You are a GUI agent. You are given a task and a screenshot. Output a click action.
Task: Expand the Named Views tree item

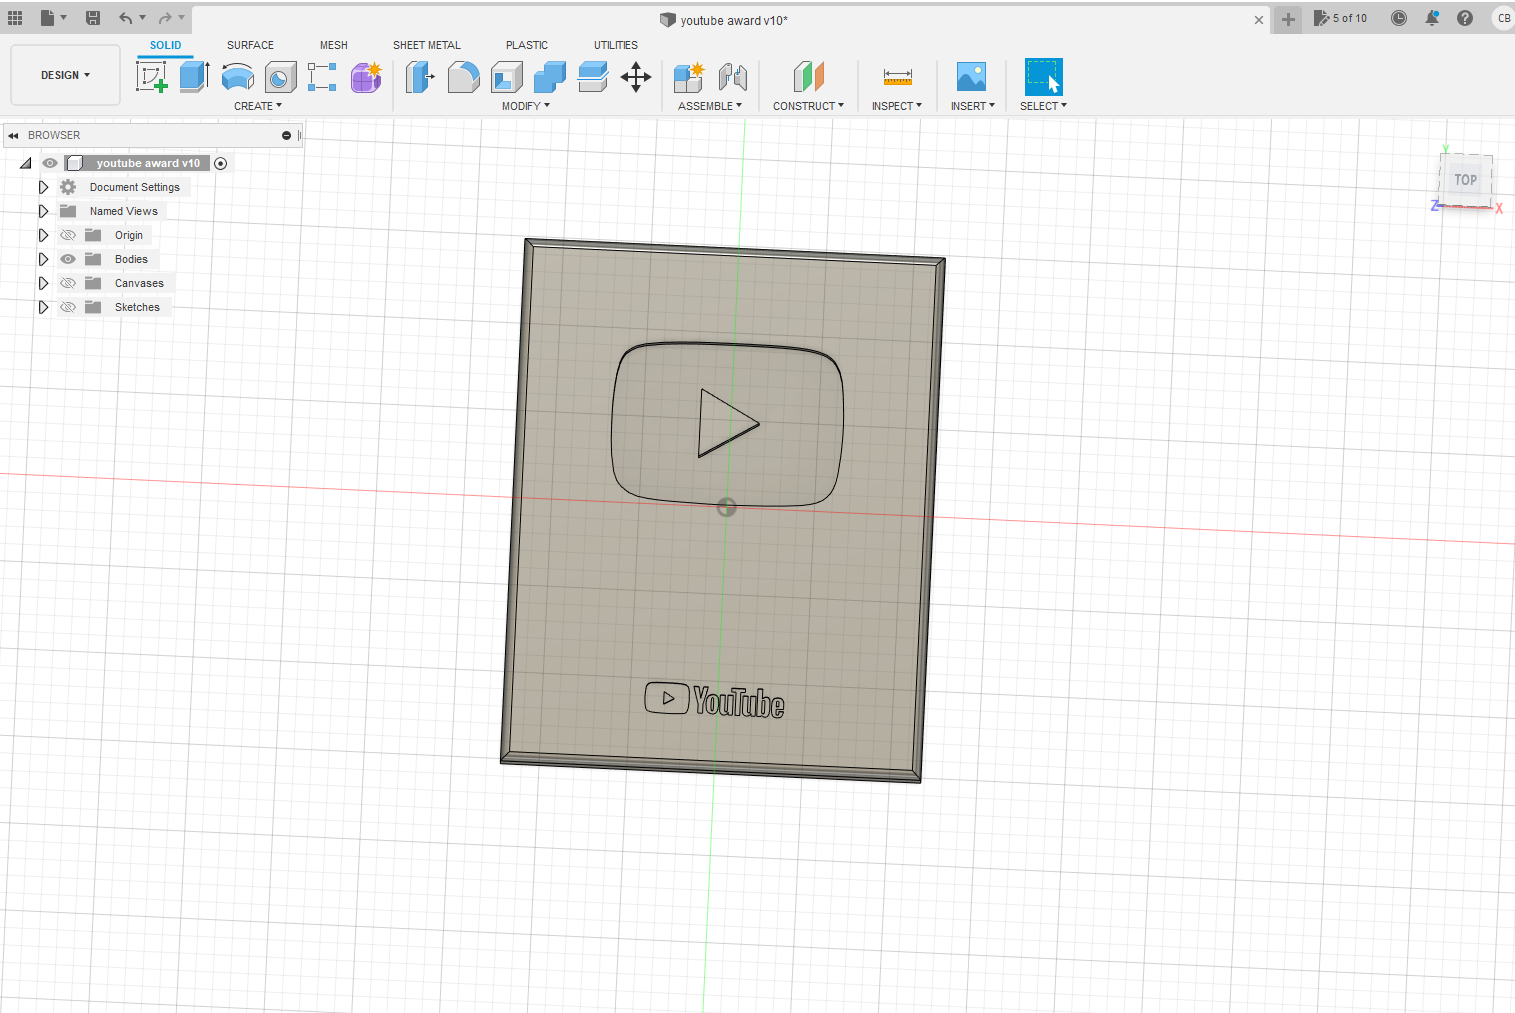tap(43, 210)
